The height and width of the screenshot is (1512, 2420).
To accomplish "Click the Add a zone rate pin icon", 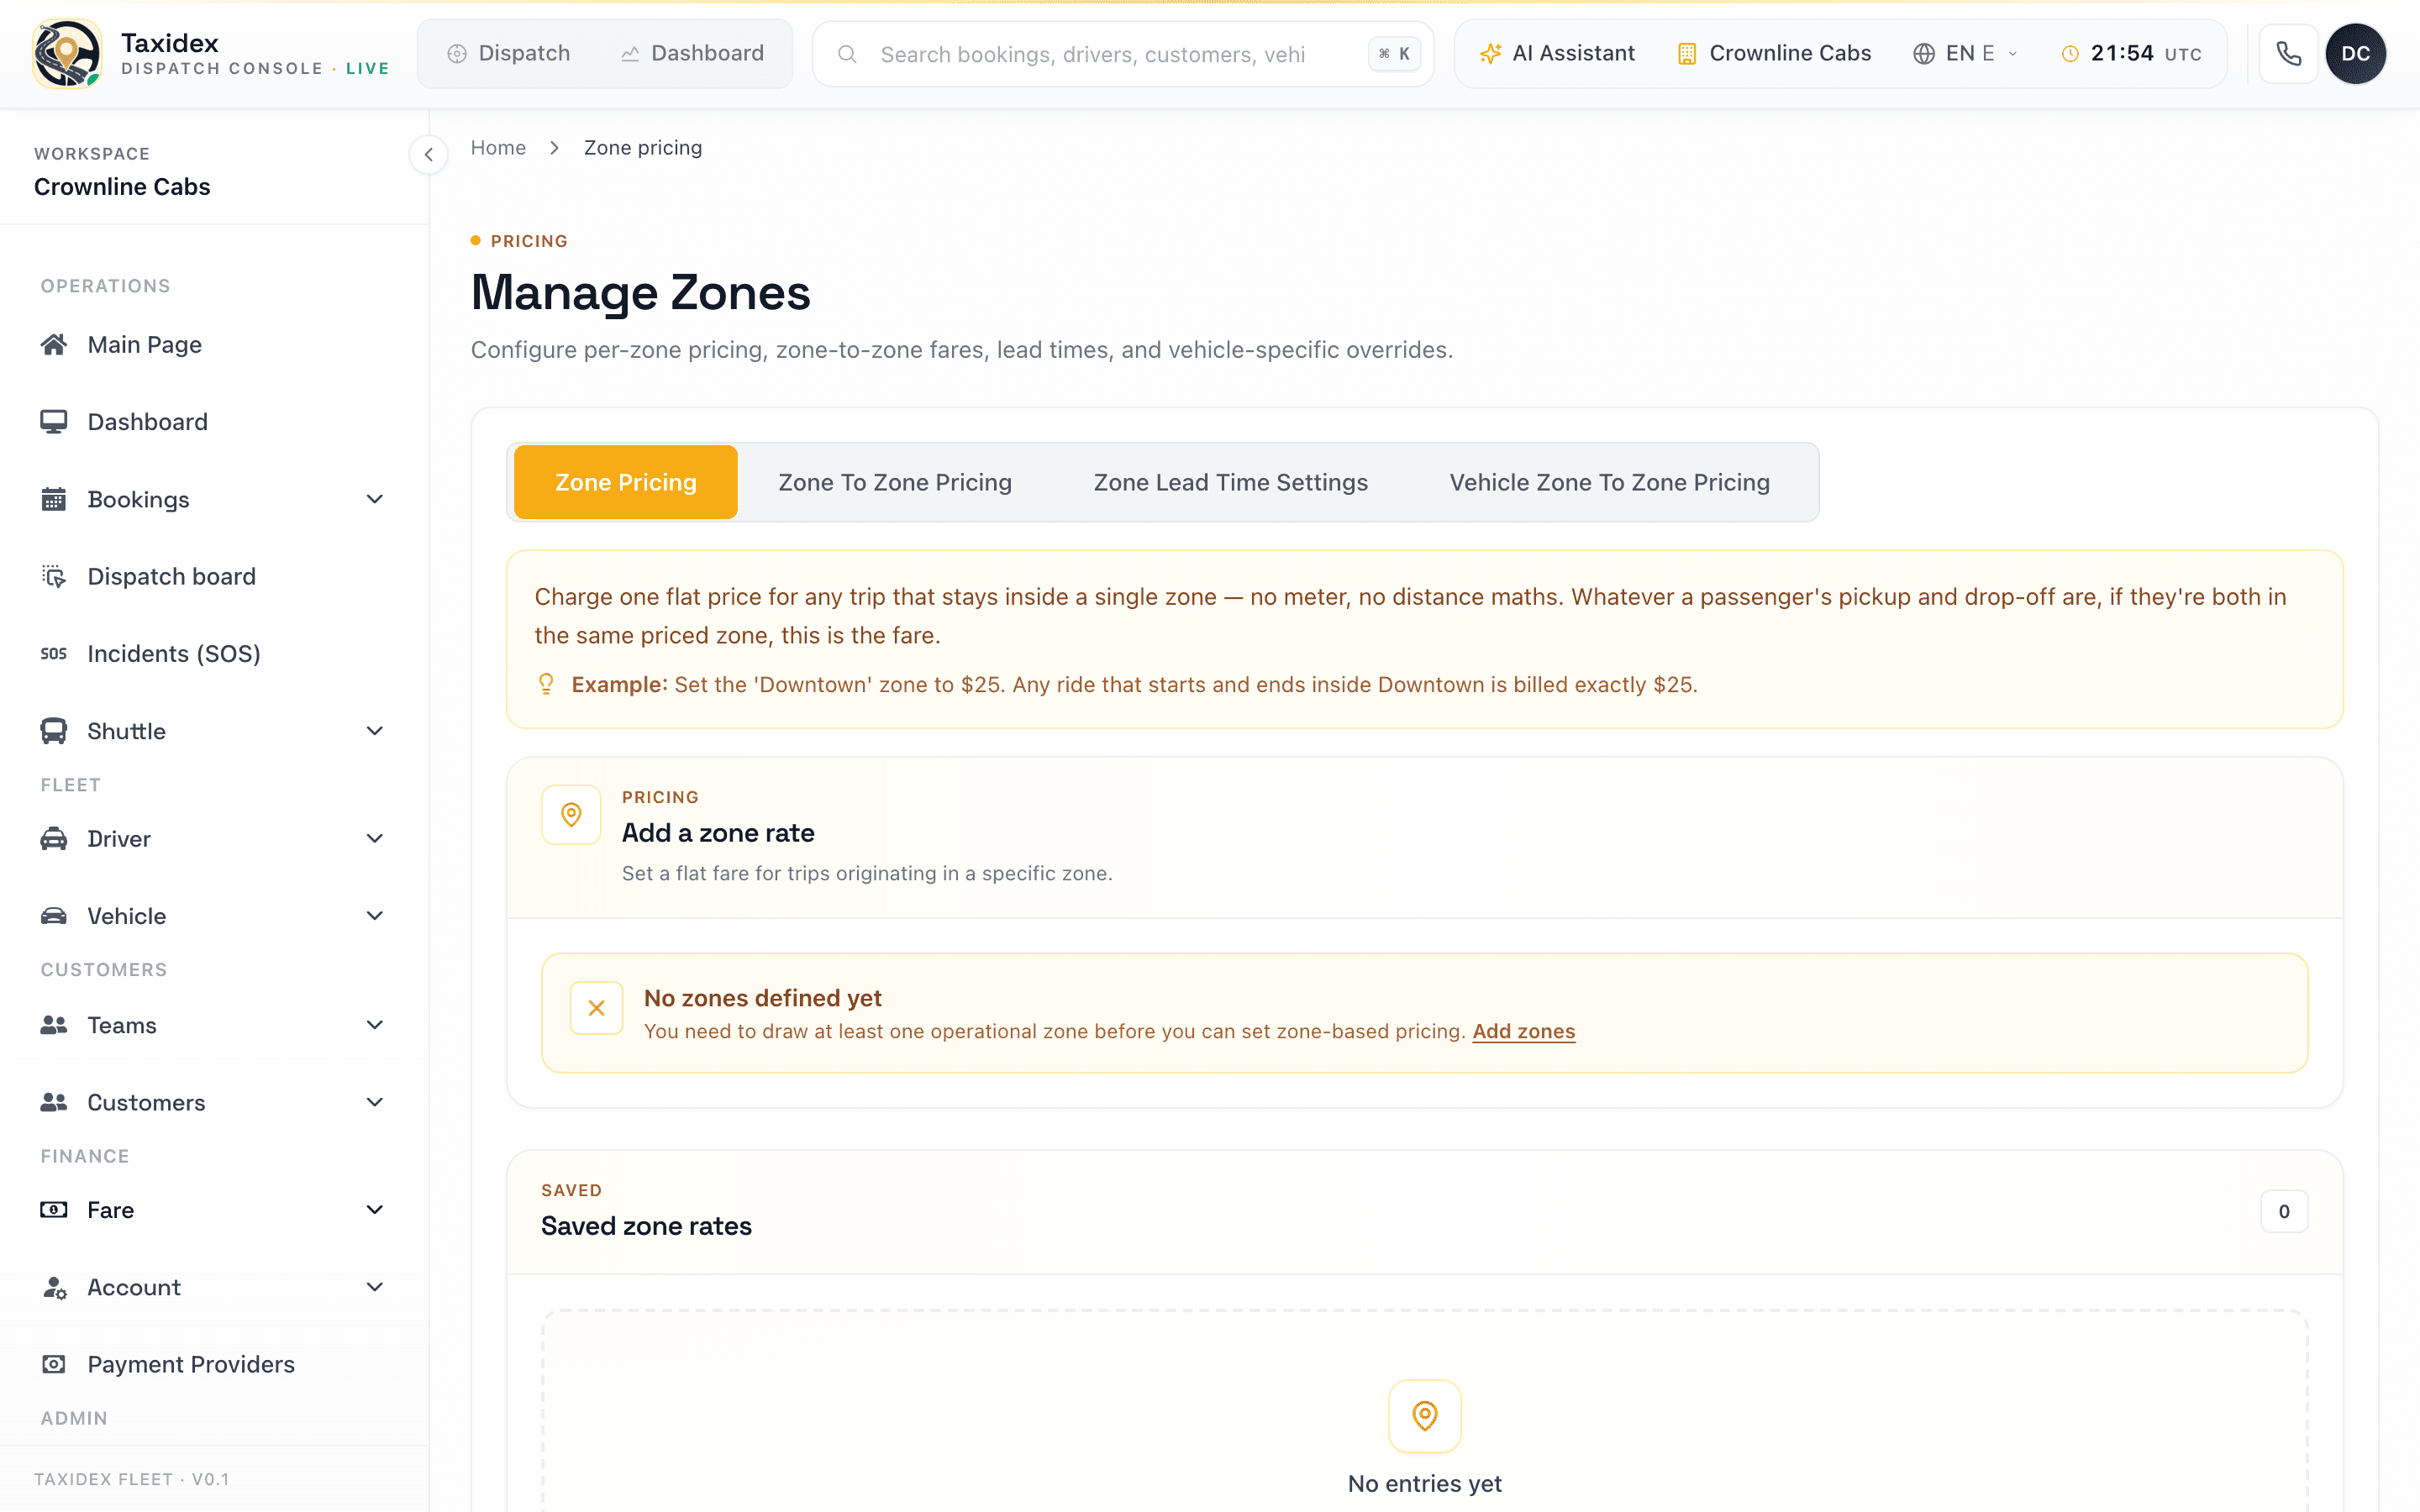I will pyautogui.click(x=571, y=815).
